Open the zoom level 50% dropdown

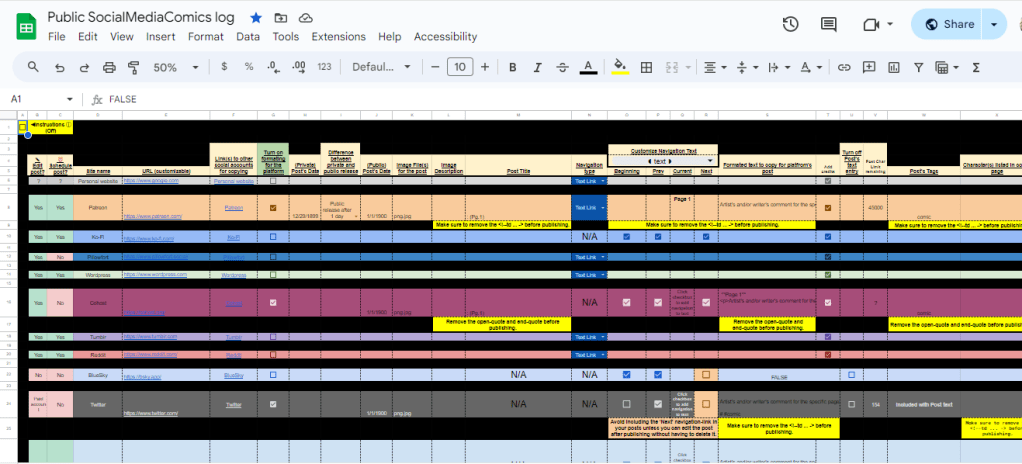point(172,67)
